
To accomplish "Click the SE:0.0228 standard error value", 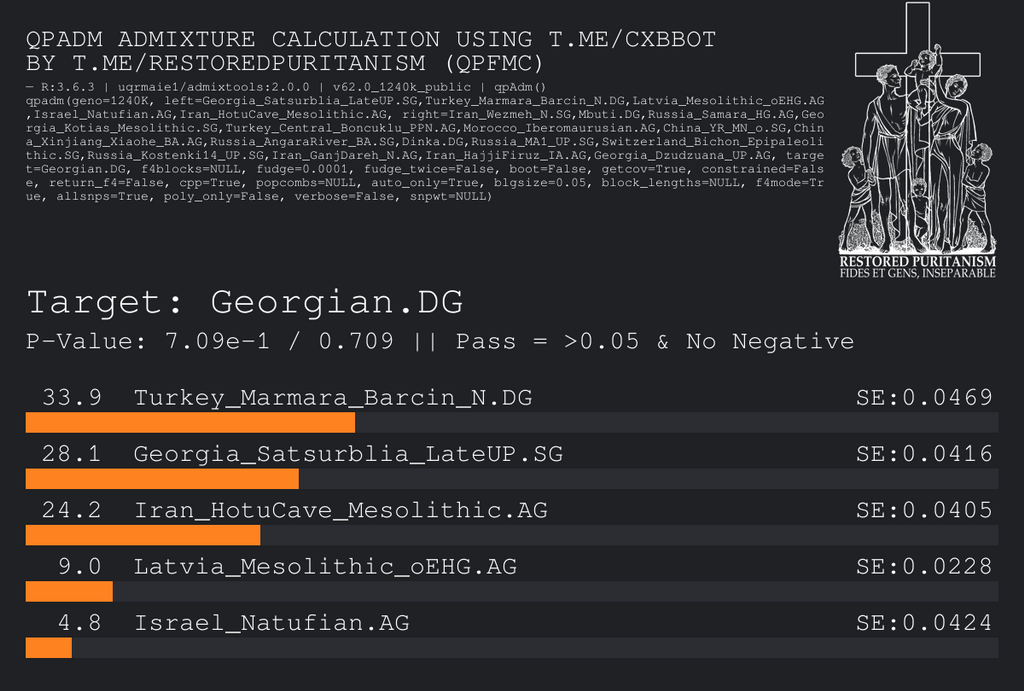I will (x=924, y=567).
